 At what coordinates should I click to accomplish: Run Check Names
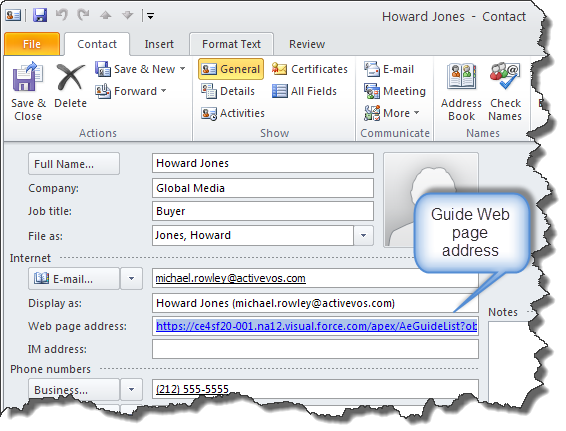[x=505, y=91]
